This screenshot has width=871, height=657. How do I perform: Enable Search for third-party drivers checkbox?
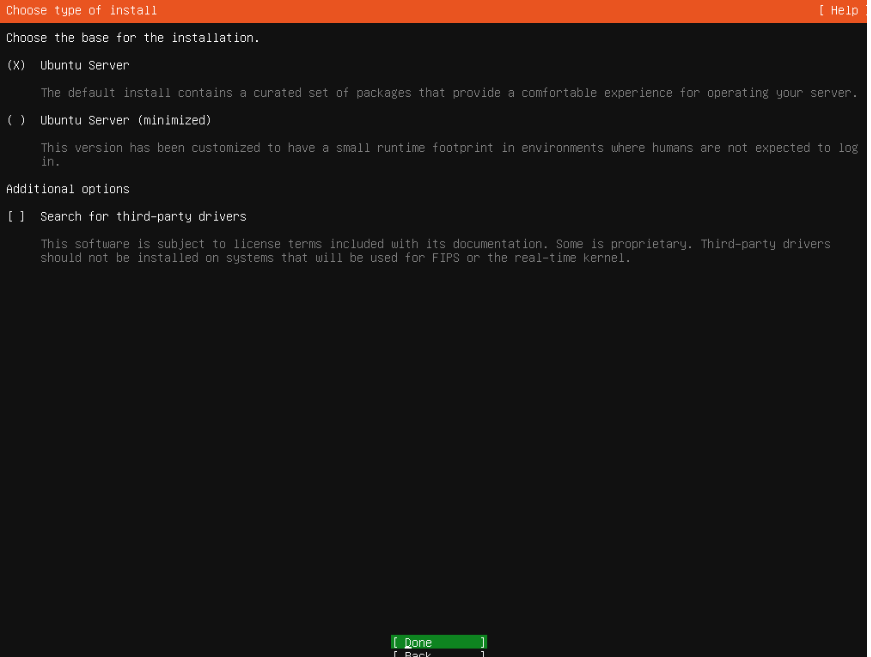(x=126, y=217)
